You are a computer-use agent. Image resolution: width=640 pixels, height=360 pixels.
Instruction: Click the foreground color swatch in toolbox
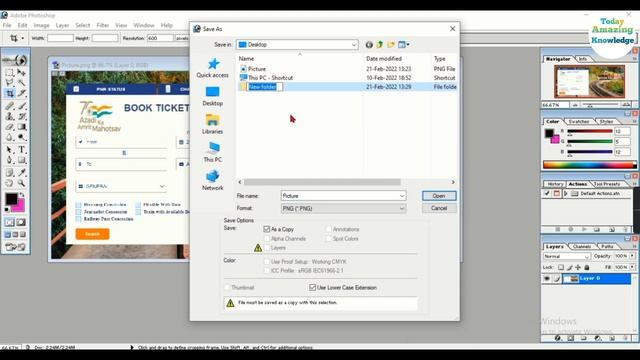coord(11,199)
